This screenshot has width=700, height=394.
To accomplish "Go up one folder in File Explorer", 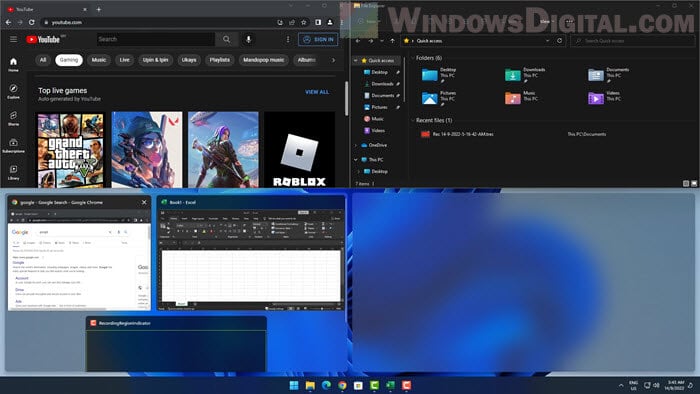I will (x=392, y=41).
